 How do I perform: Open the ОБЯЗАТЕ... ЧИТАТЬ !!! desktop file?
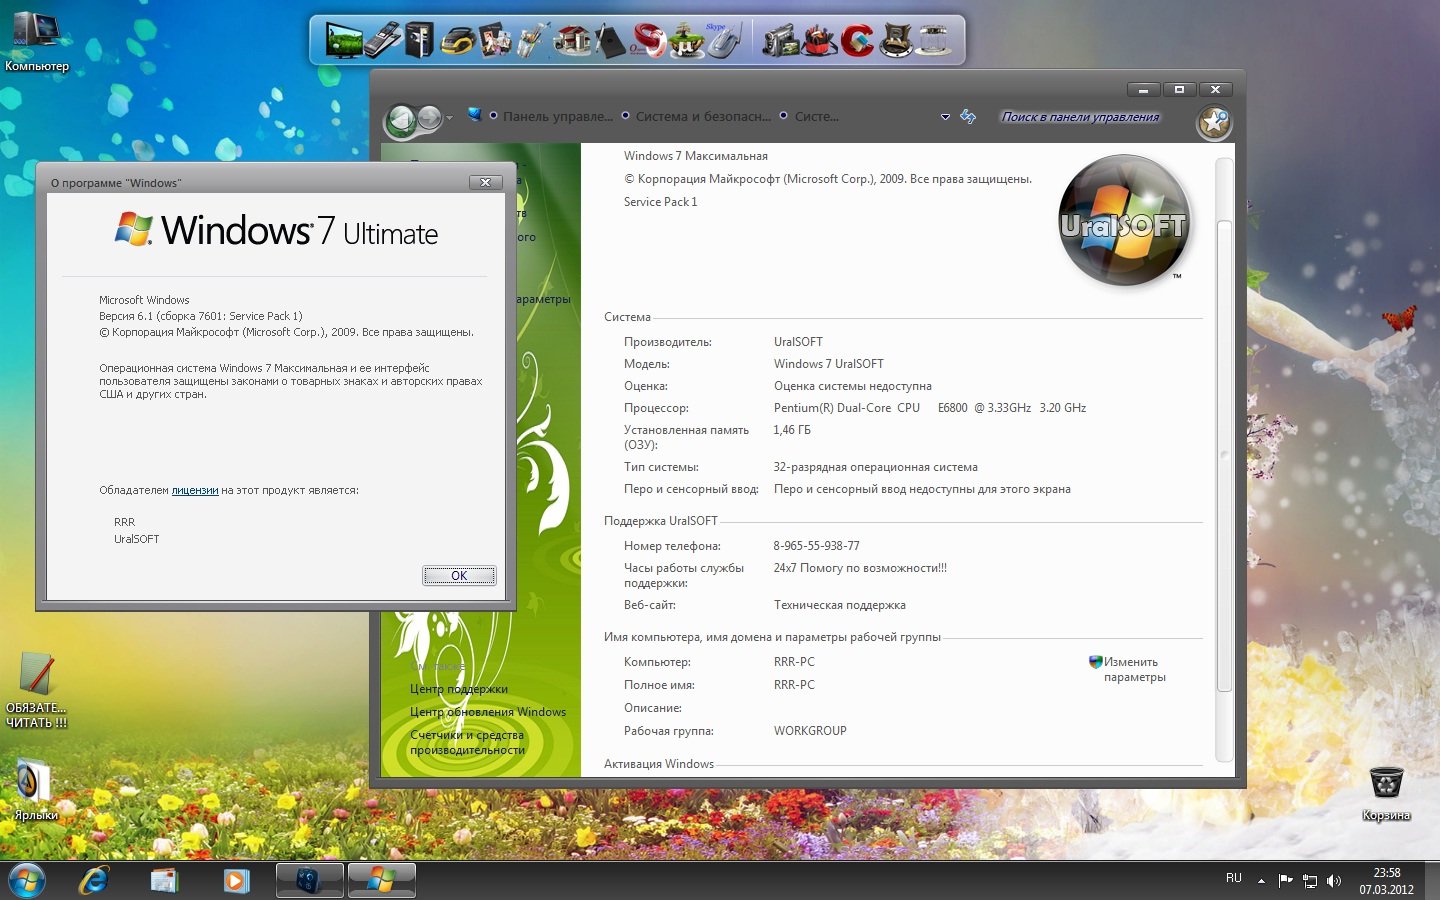(37, 690)
